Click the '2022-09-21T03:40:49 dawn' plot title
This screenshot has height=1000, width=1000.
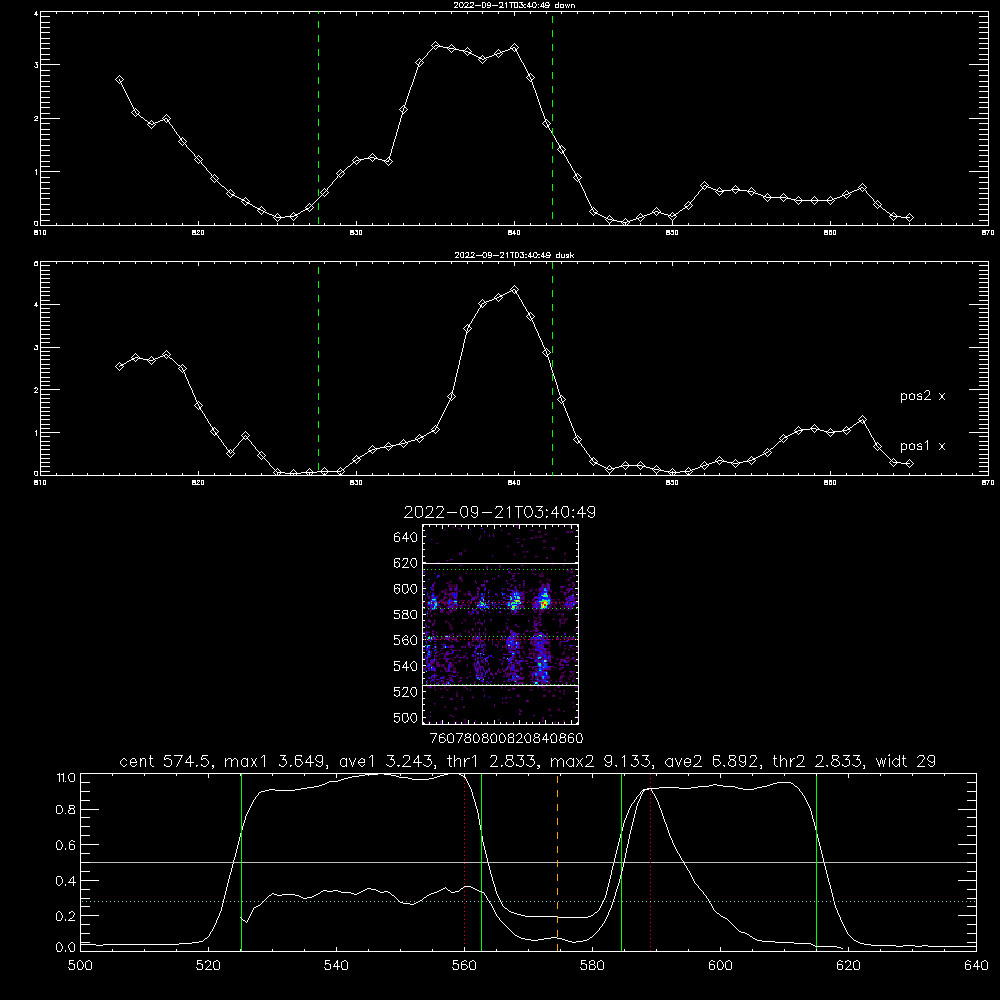click(x=514, y=5)
